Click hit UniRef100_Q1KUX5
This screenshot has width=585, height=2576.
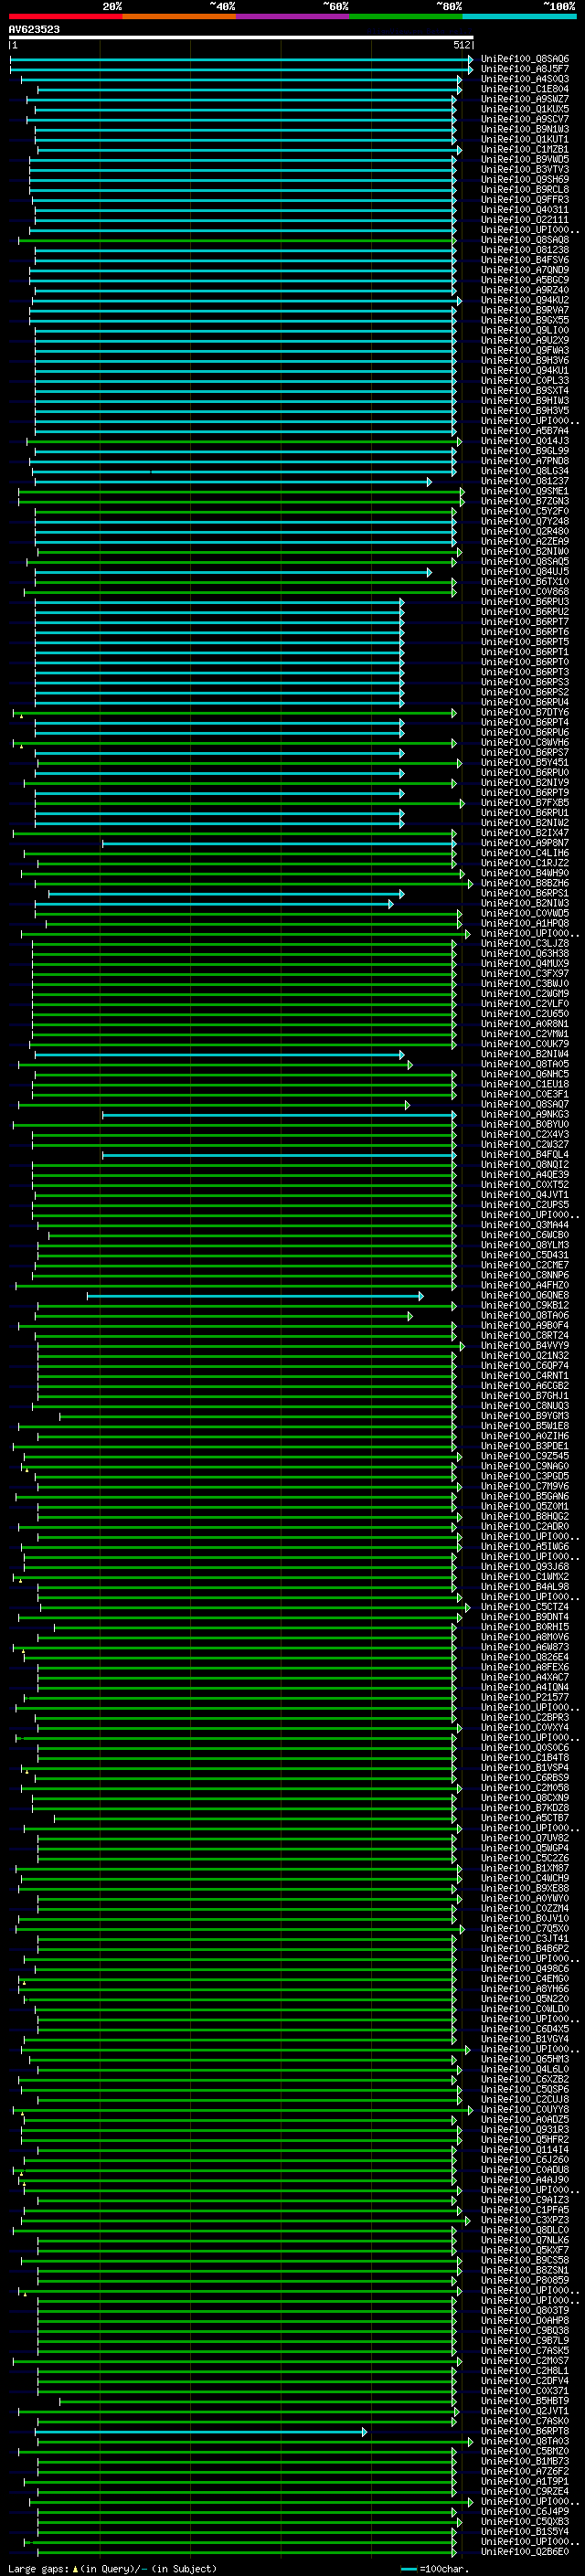[524, 109]
